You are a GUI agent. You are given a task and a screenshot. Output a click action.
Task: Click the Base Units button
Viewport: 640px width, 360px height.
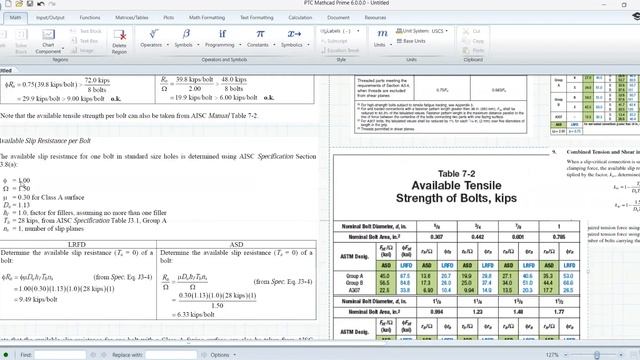tap(411, 41)
